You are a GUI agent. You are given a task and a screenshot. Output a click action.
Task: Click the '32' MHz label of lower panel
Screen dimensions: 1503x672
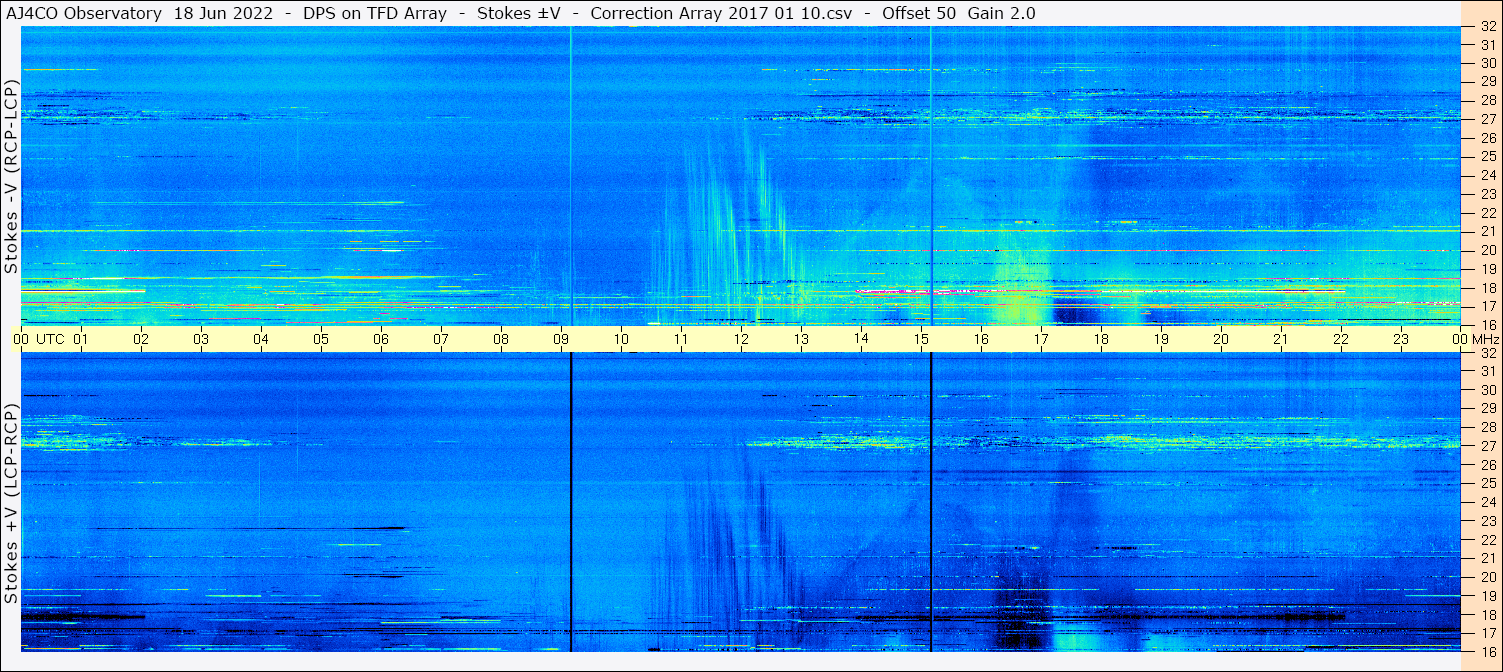(1487, 353)
